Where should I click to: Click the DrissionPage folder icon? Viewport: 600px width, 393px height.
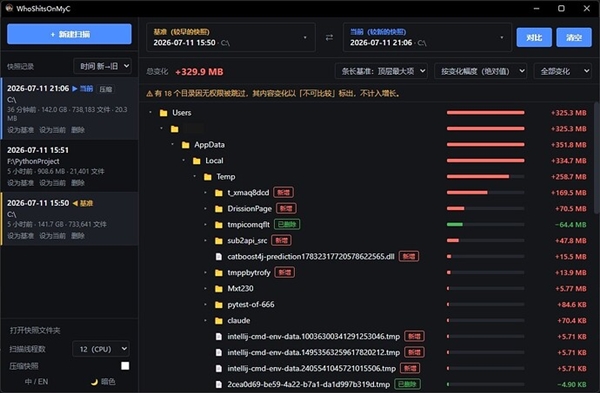coord(219,209)
